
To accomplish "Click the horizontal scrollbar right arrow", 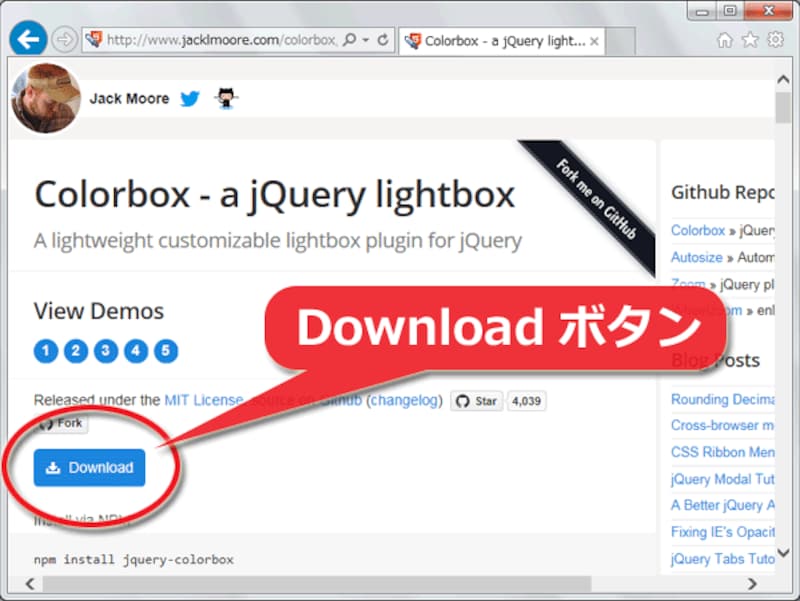I will (752, 584).
